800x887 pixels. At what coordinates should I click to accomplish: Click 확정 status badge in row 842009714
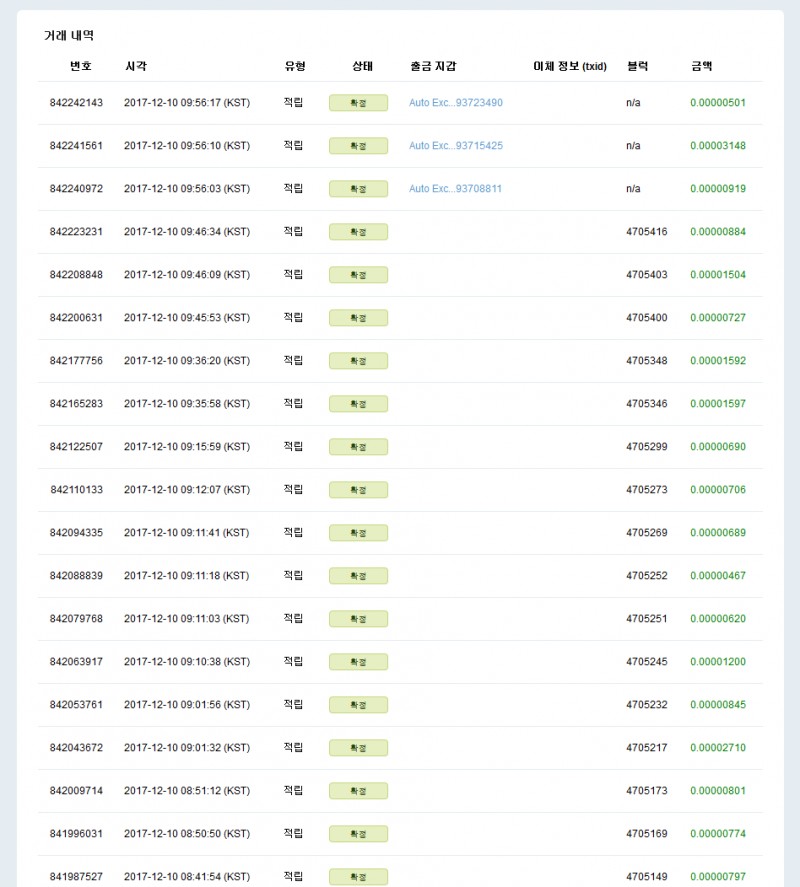[358, 791]
